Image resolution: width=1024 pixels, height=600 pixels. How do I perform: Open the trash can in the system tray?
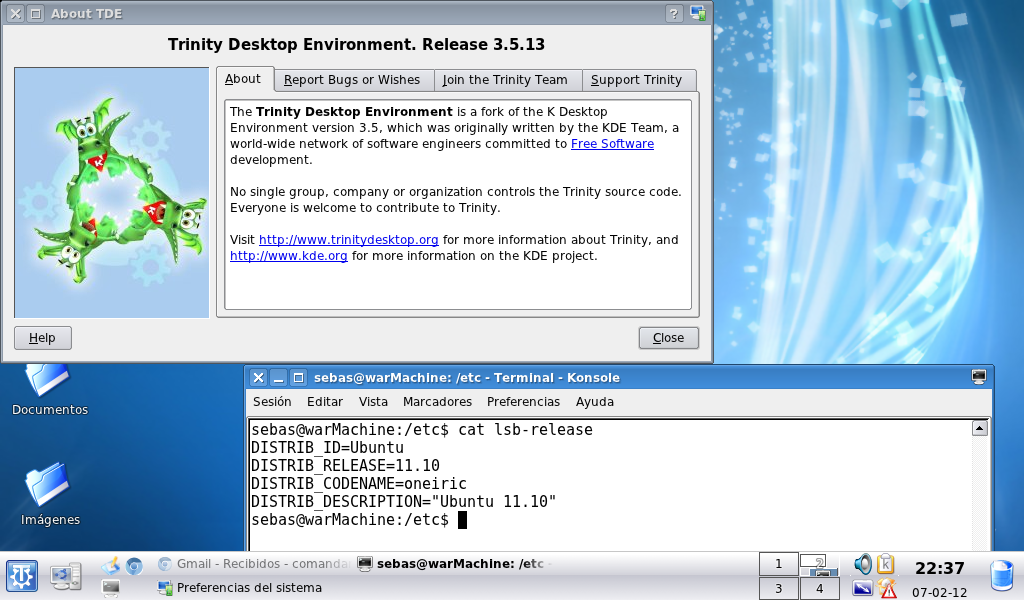click(x=1000, y=574)
